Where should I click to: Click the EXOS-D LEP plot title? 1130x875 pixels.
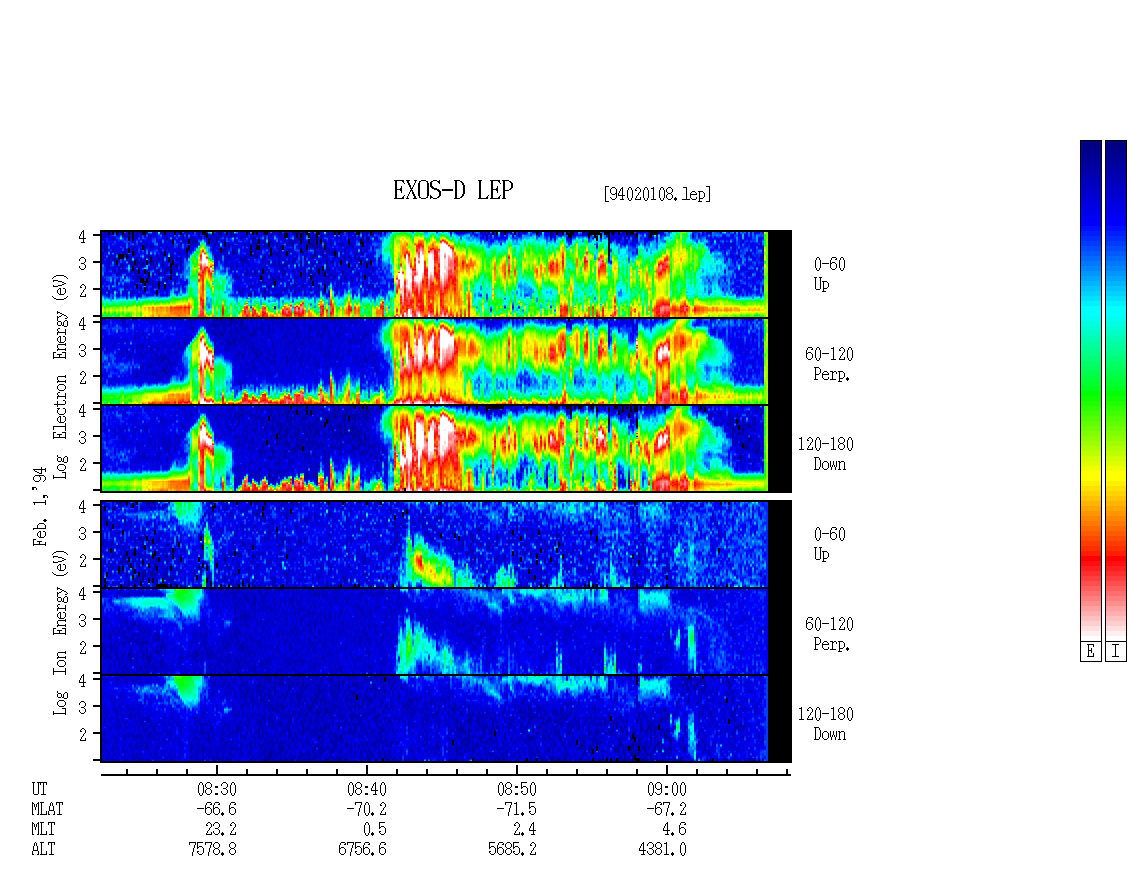point(453,190)
